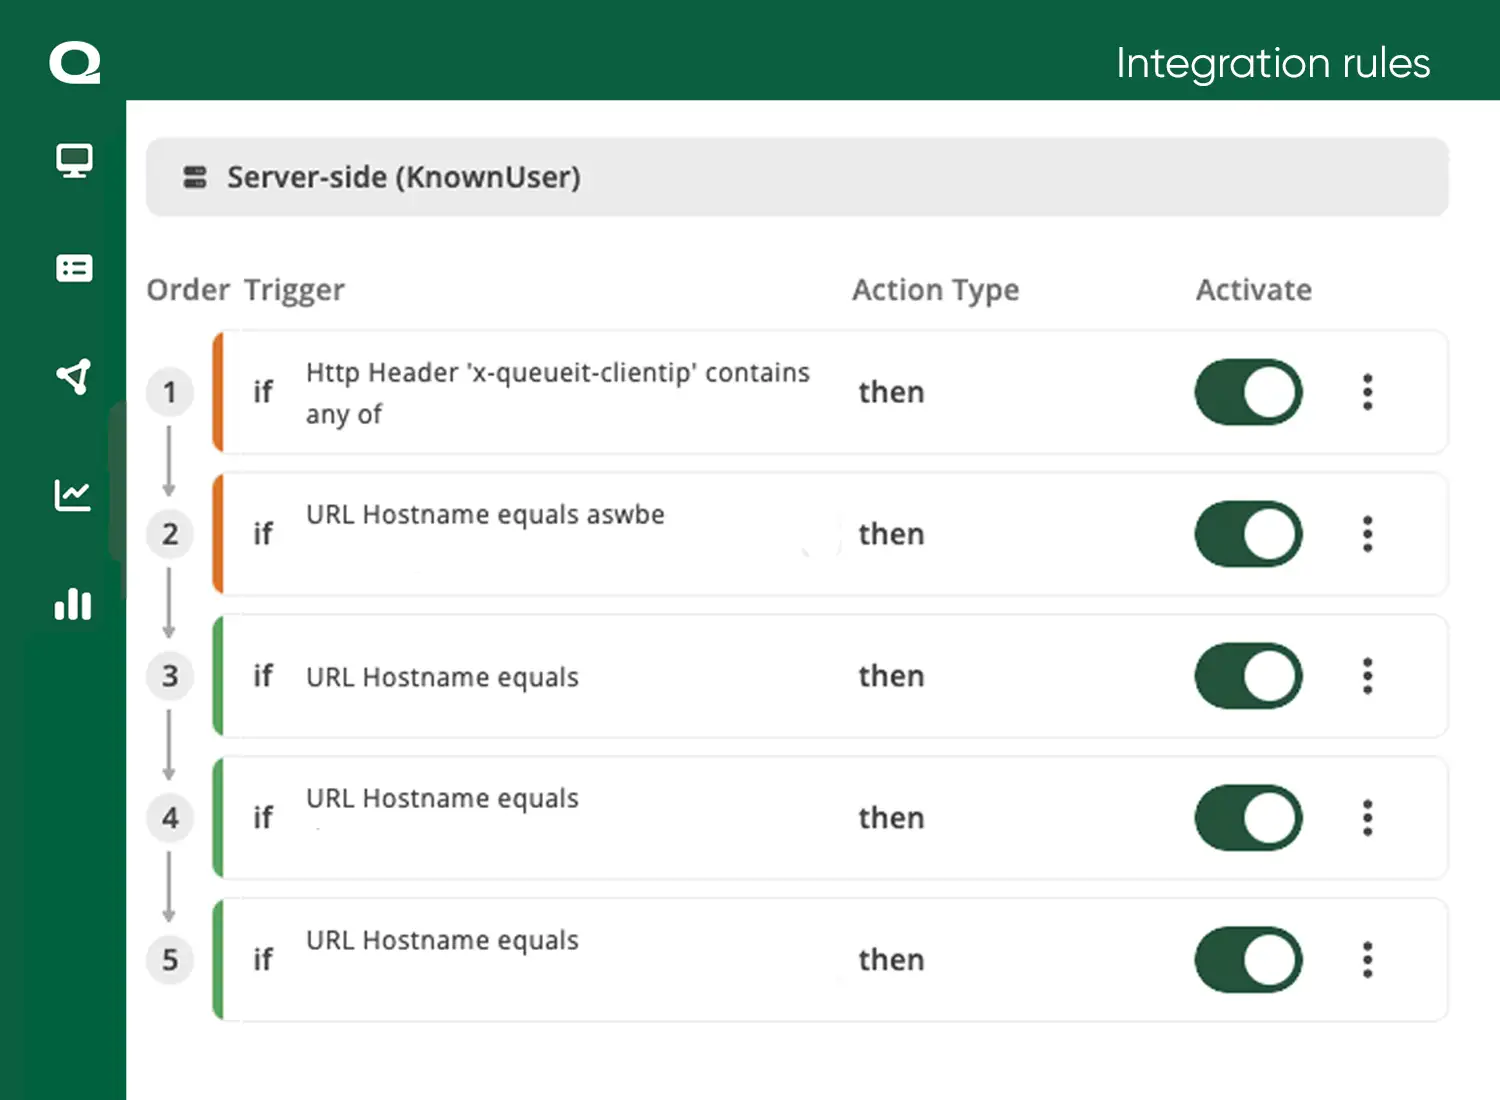Viewport: 1500px width, 1100px height.
Task: Select order number 2 badge
Action: tap(170, 534)
